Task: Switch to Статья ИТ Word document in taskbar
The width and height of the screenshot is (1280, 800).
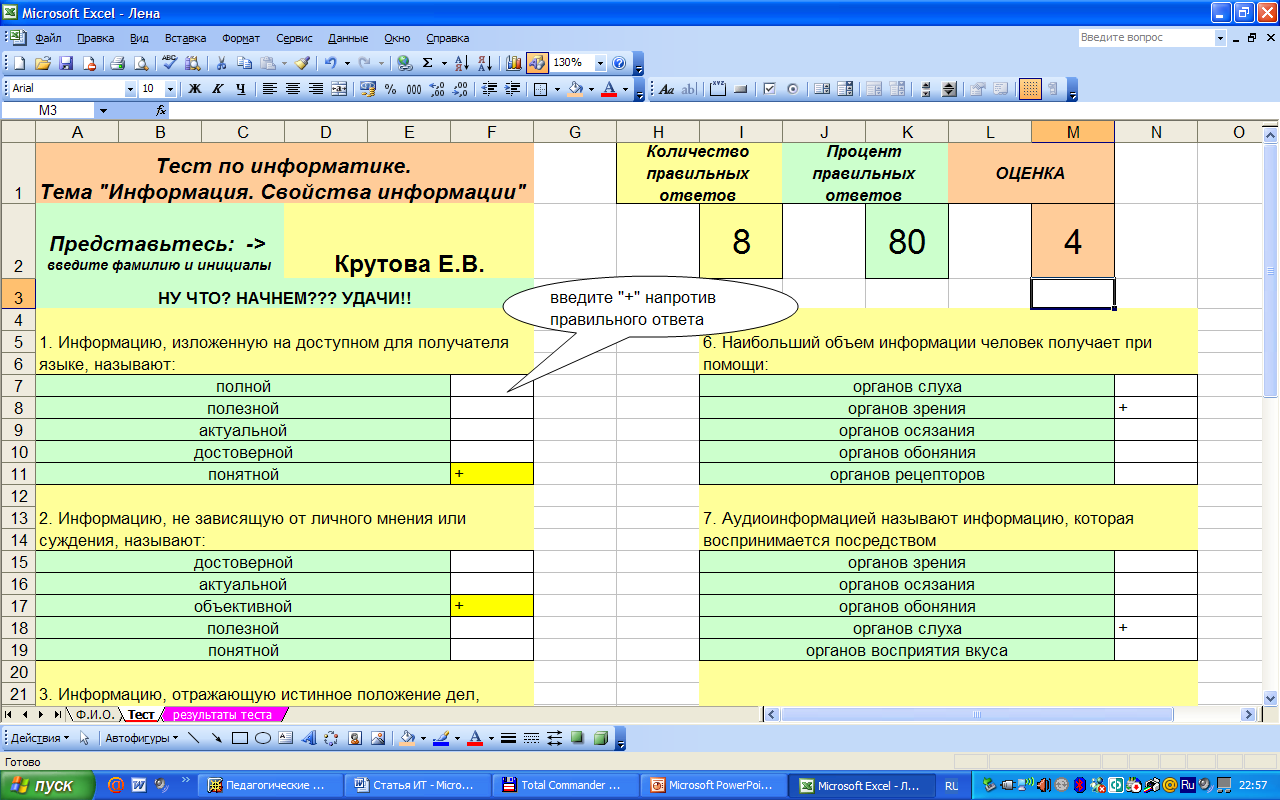Action: [417, 785]
